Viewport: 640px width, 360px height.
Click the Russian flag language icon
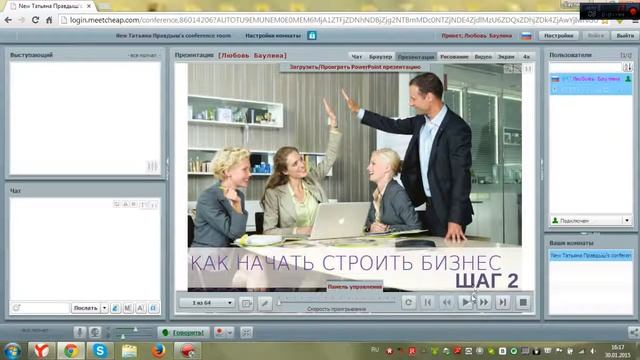coord(527,36)
